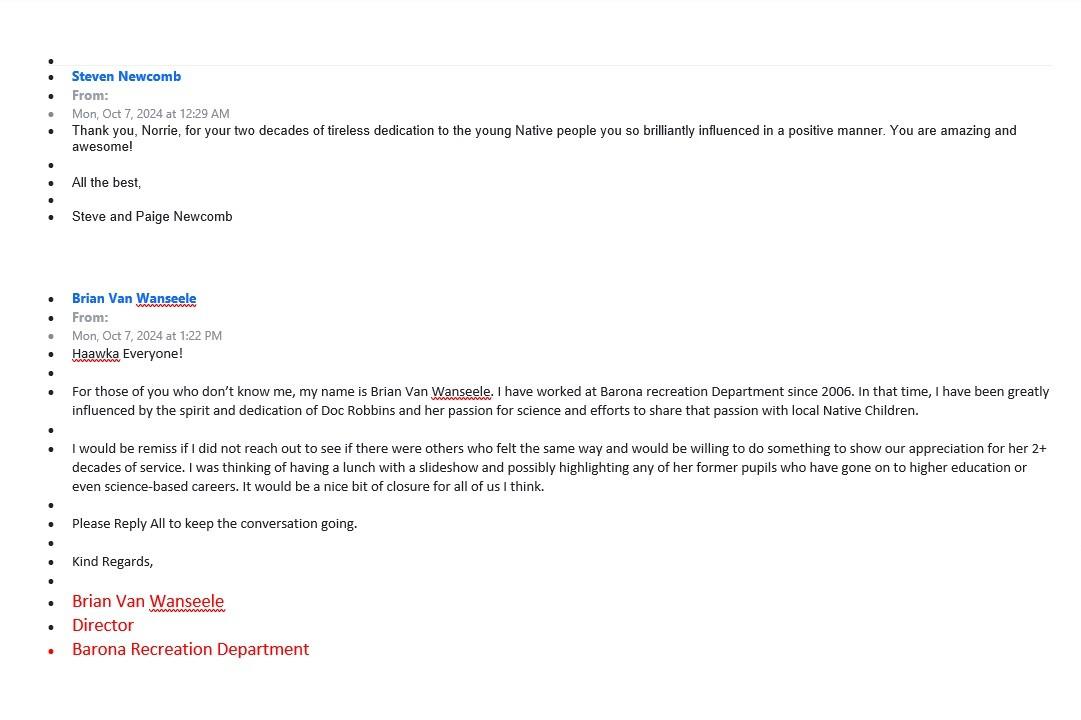Place cursor in 'Thank you, Norrie' paragraph
This screenshot has height=720, width=1081.
[x=544, y=139]
